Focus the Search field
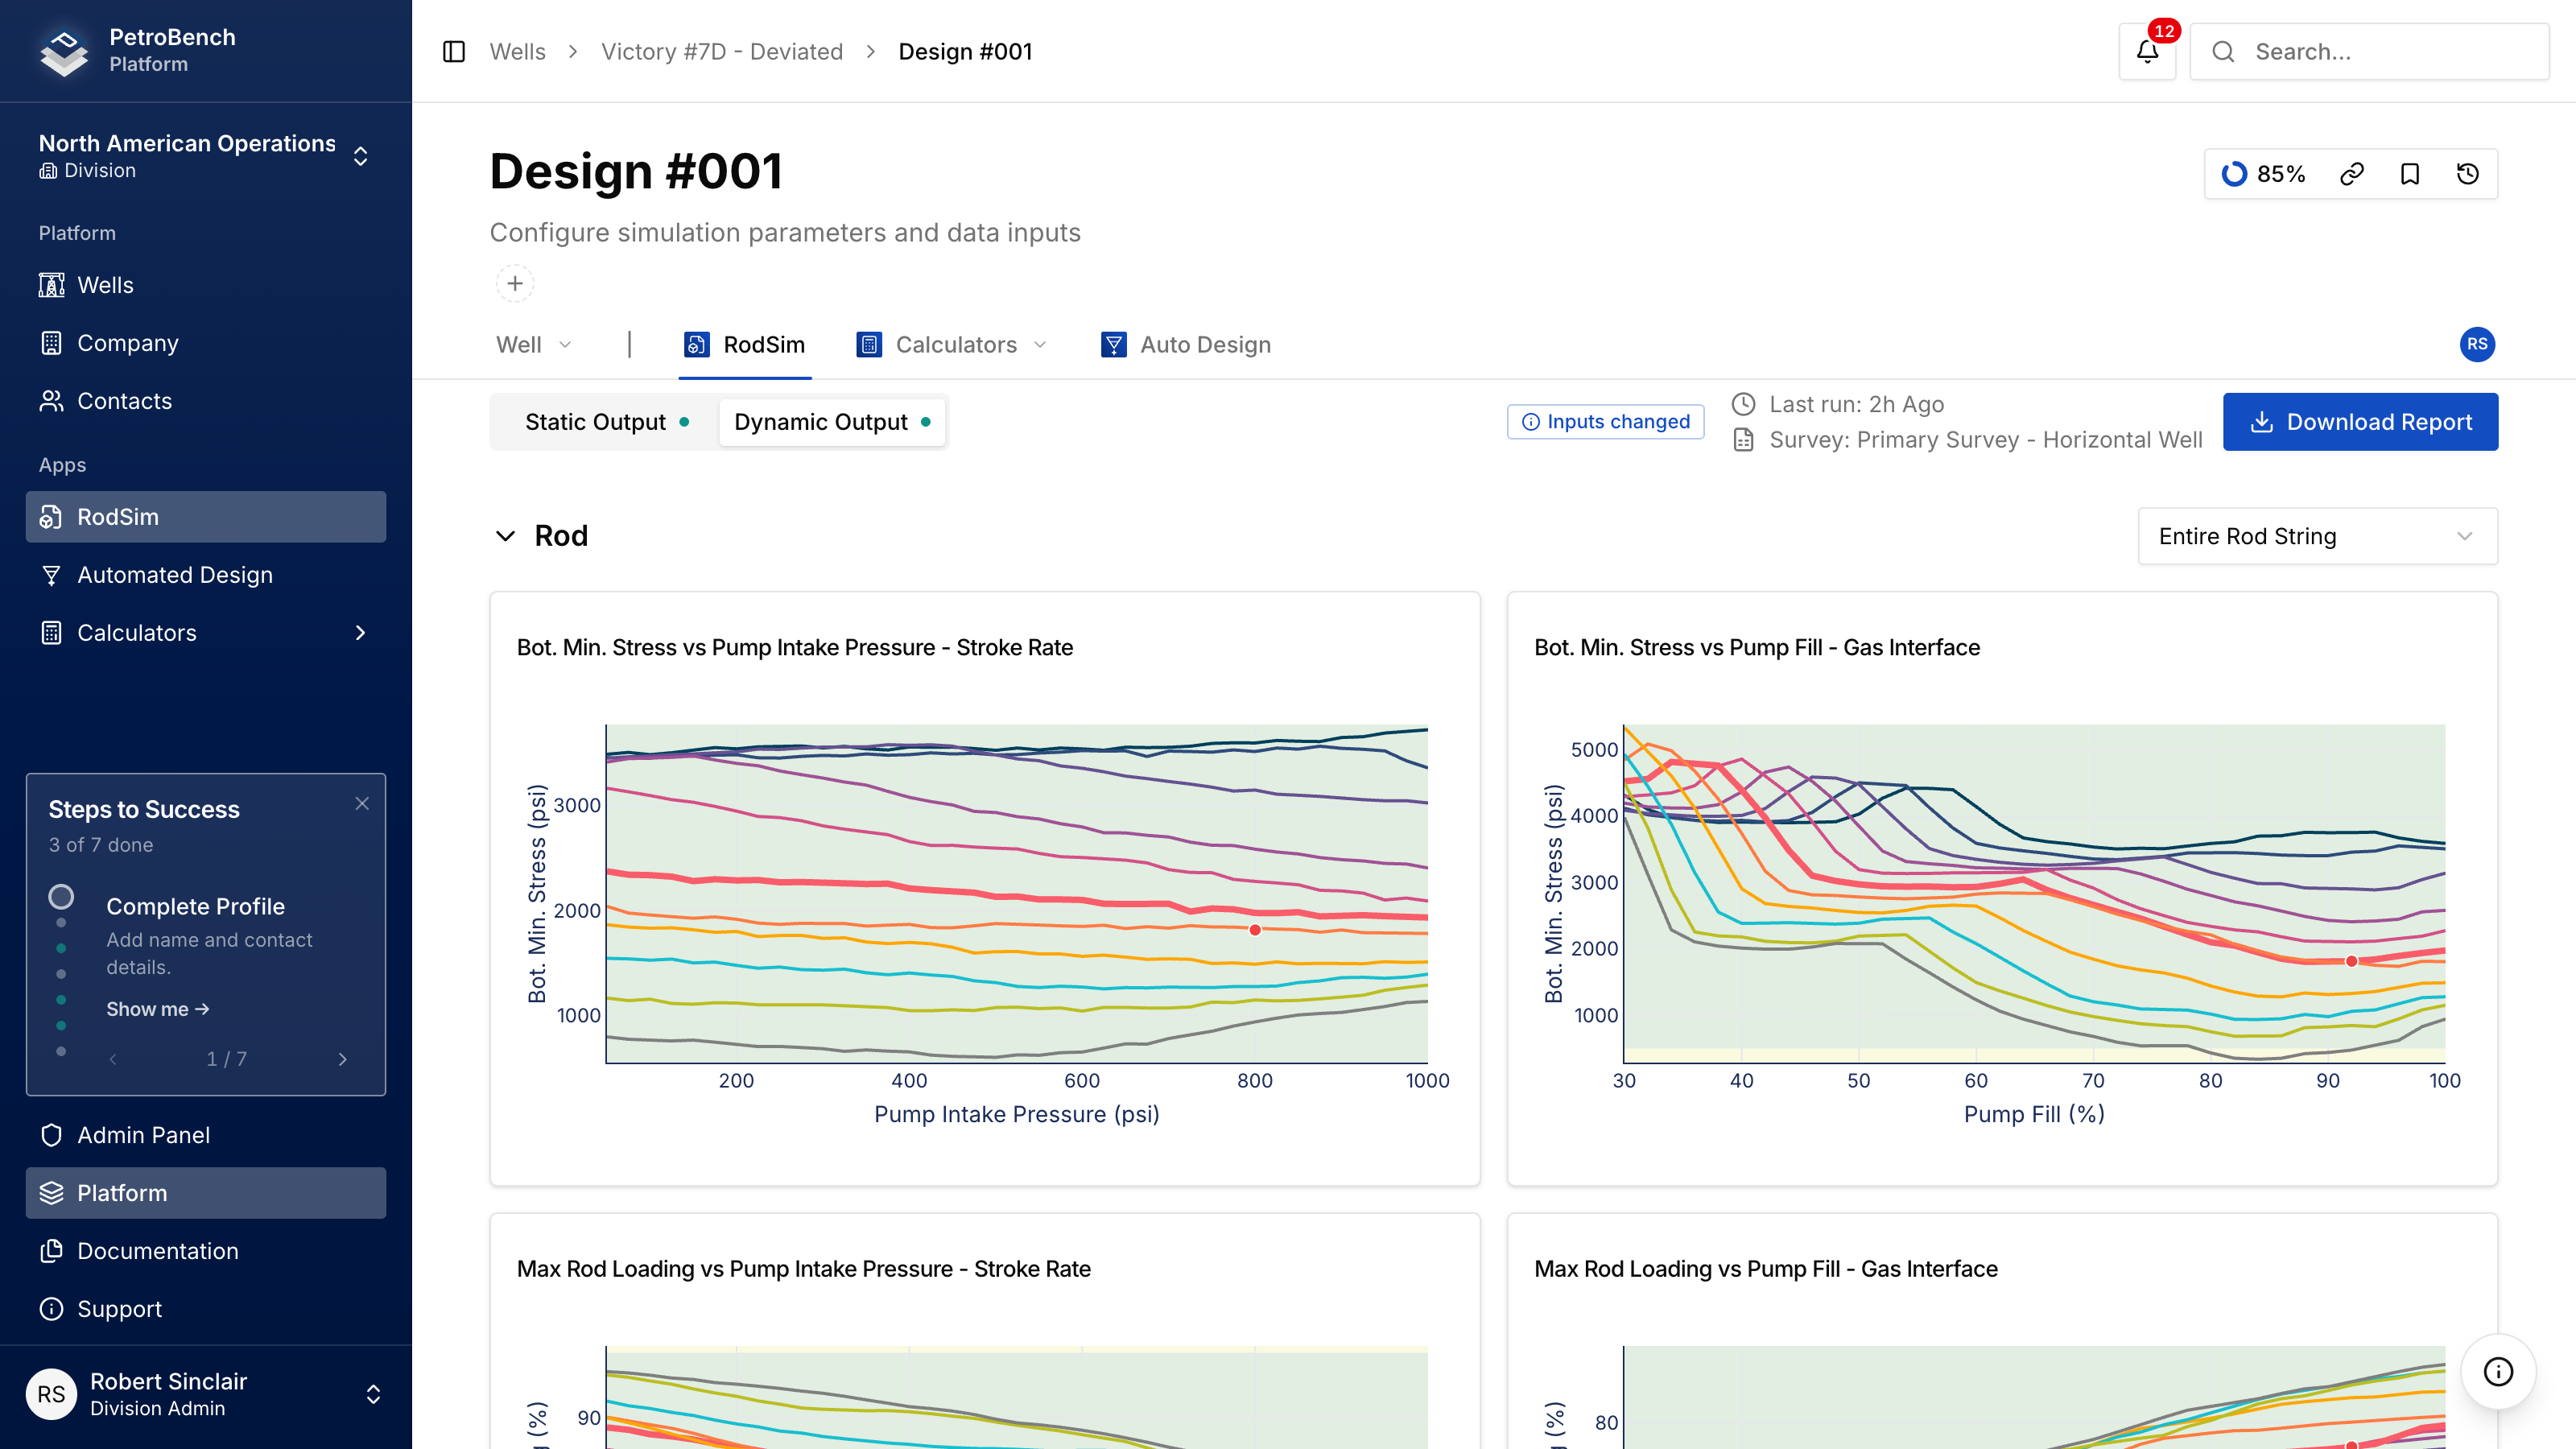The width and height of the screenshot is (2576, 1449). coord(2369,51)
